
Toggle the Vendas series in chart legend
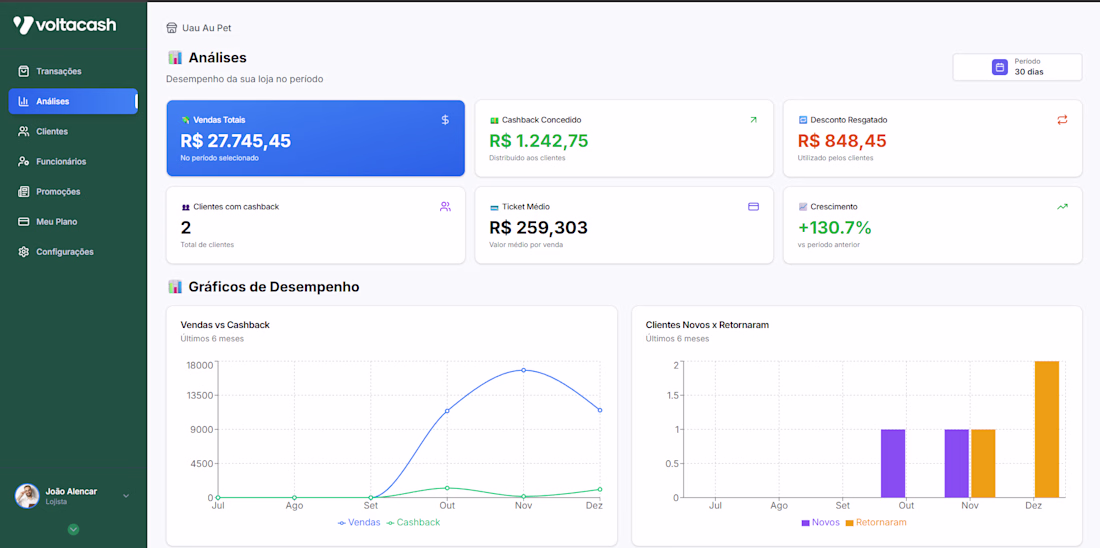[x=359, y=522]
